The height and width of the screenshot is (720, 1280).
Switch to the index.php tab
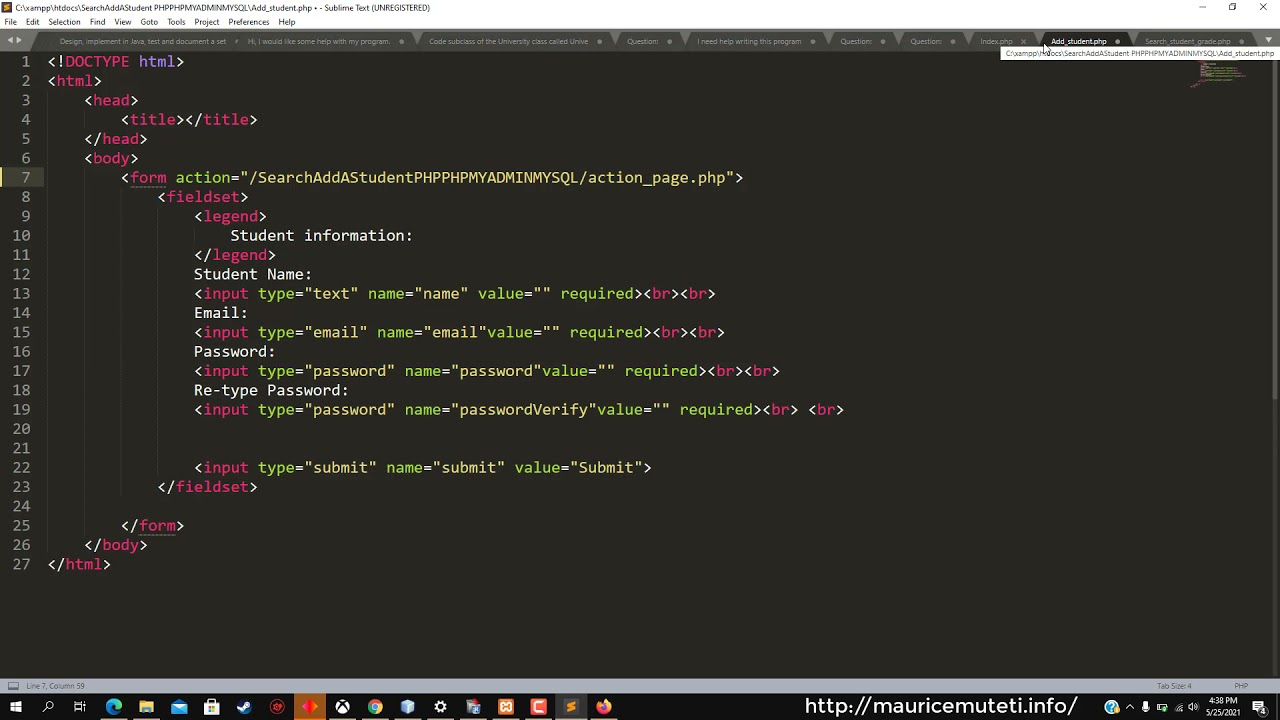click(996, 41)
